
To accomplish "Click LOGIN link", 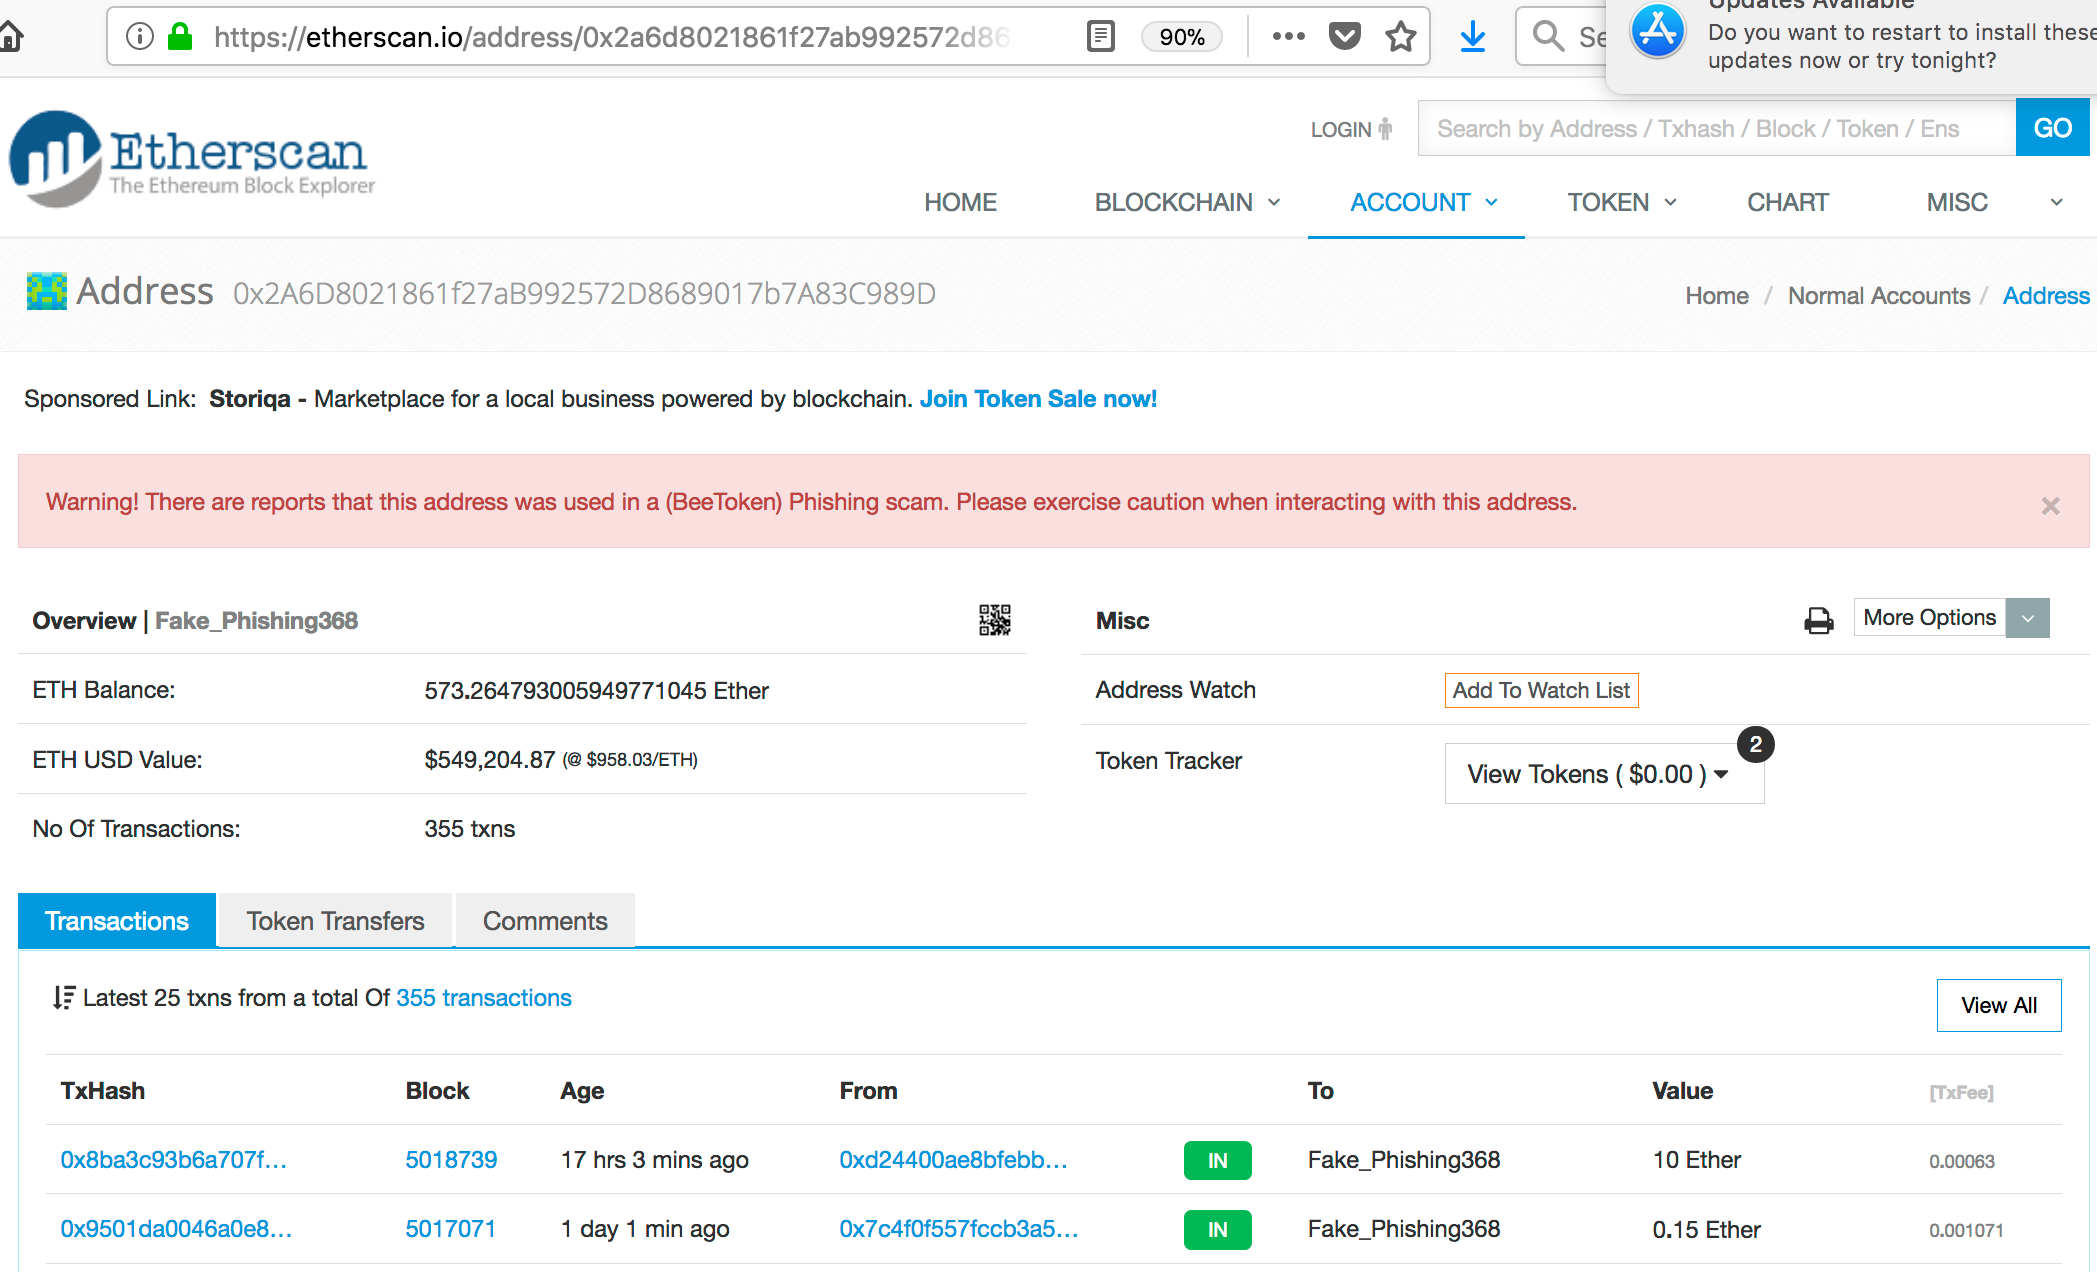I will [1351, 129].
